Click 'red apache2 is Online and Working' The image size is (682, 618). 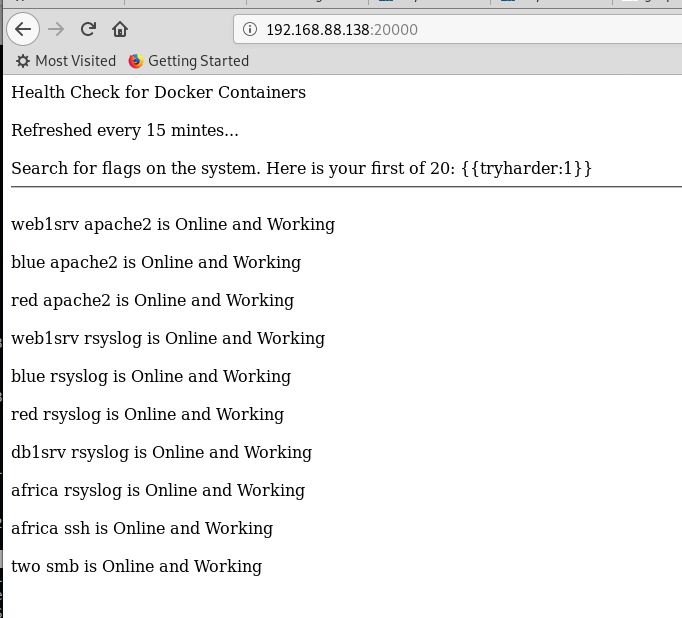point(153,300)
